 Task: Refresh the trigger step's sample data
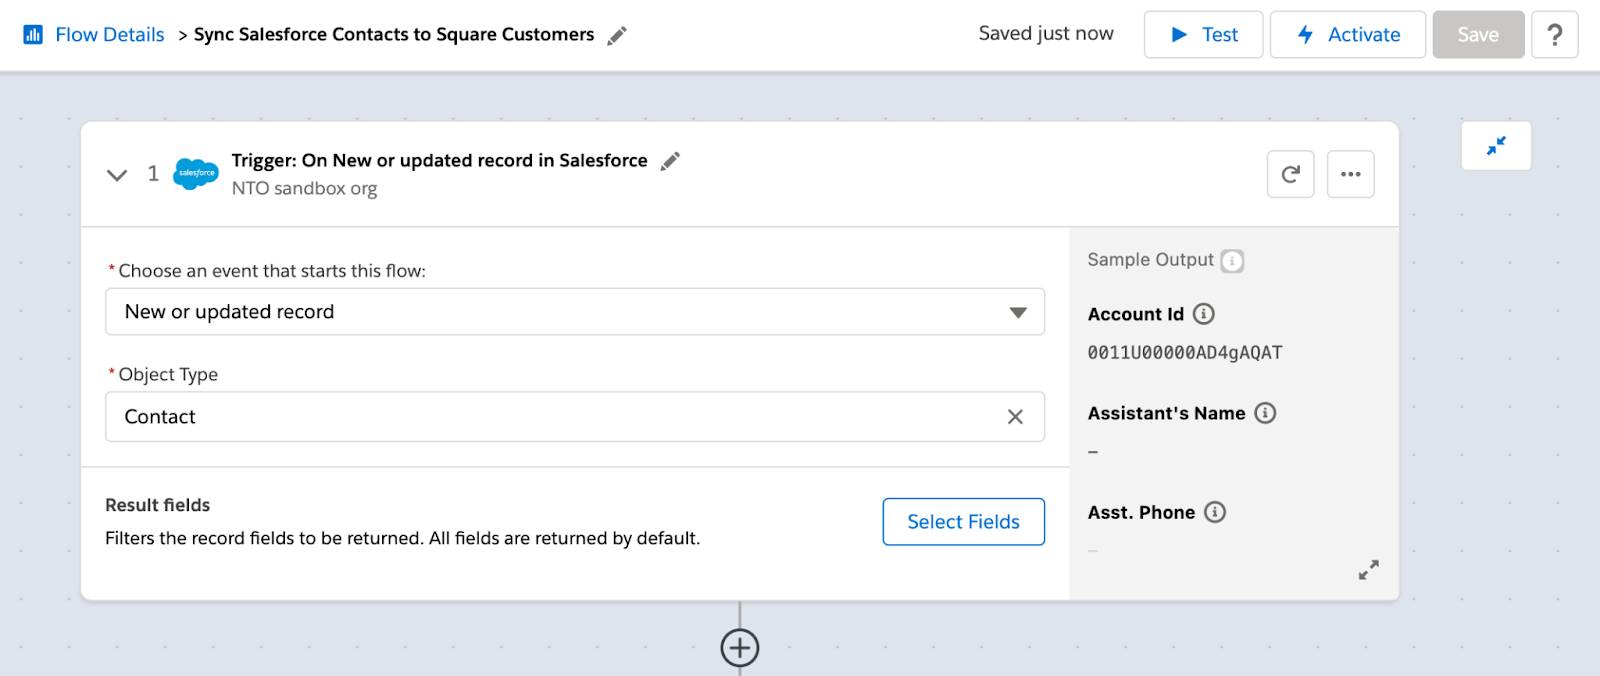pyautogui.click(x=1290, y=174)
